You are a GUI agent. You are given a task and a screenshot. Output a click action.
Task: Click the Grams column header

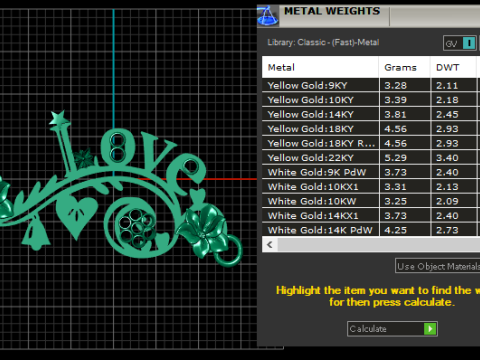pos(404,67)
